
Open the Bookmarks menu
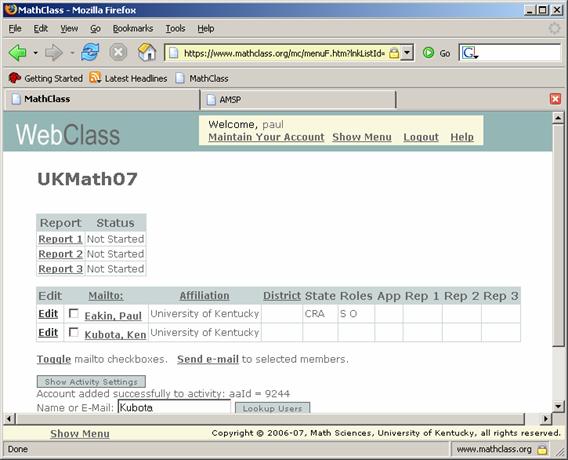[x=133, y=28]
